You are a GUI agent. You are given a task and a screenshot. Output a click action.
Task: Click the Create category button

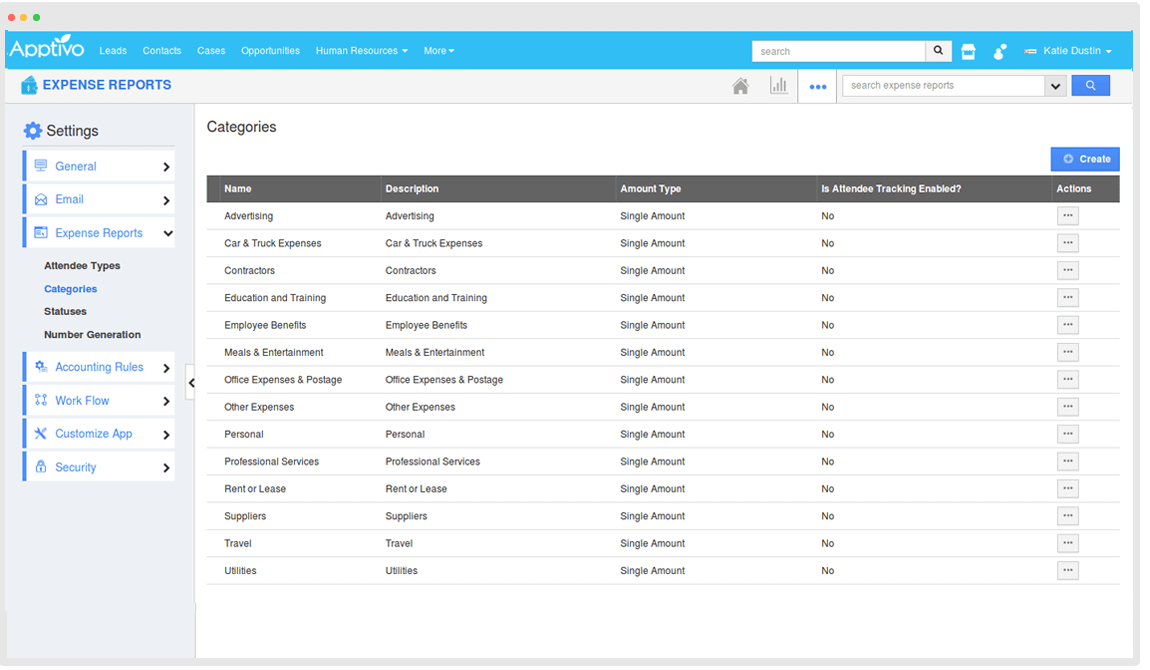point(1085,159)
